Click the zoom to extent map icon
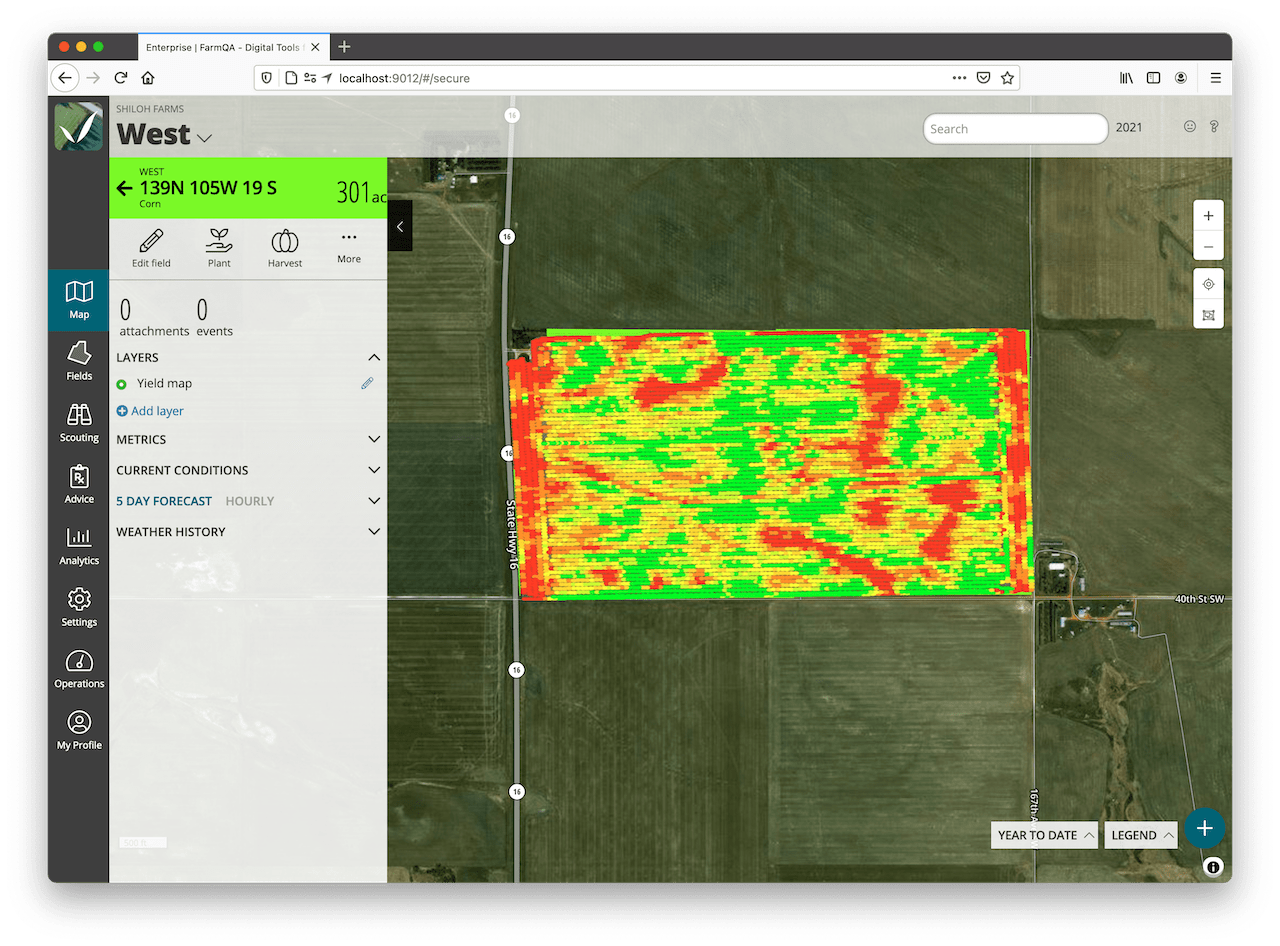The image size is (1280, 946). 1208,315
